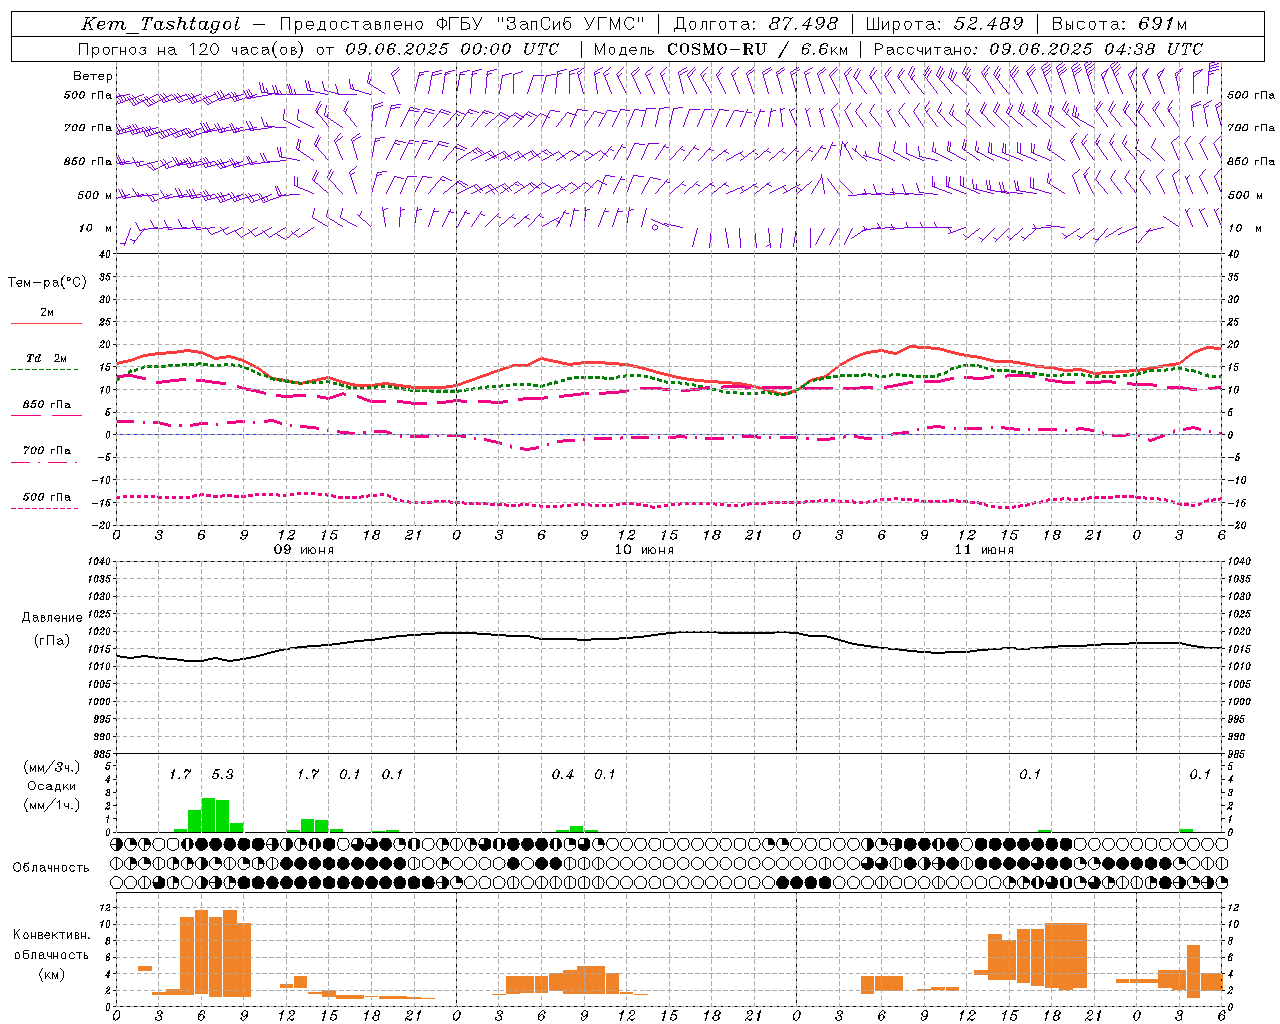Screen dimensions: 1280x1024
Task: Click the 10 июня date label
Action: coord(644,550)
